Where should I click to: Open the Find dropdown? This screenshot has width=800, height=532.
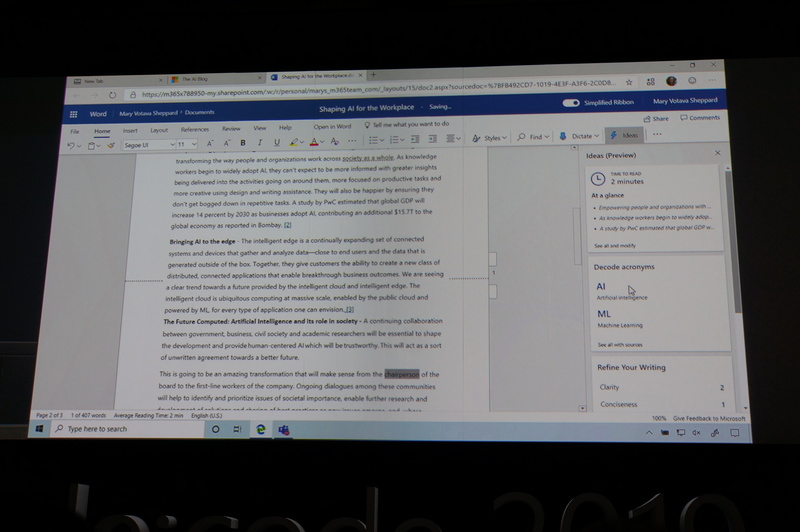point(533,137)
